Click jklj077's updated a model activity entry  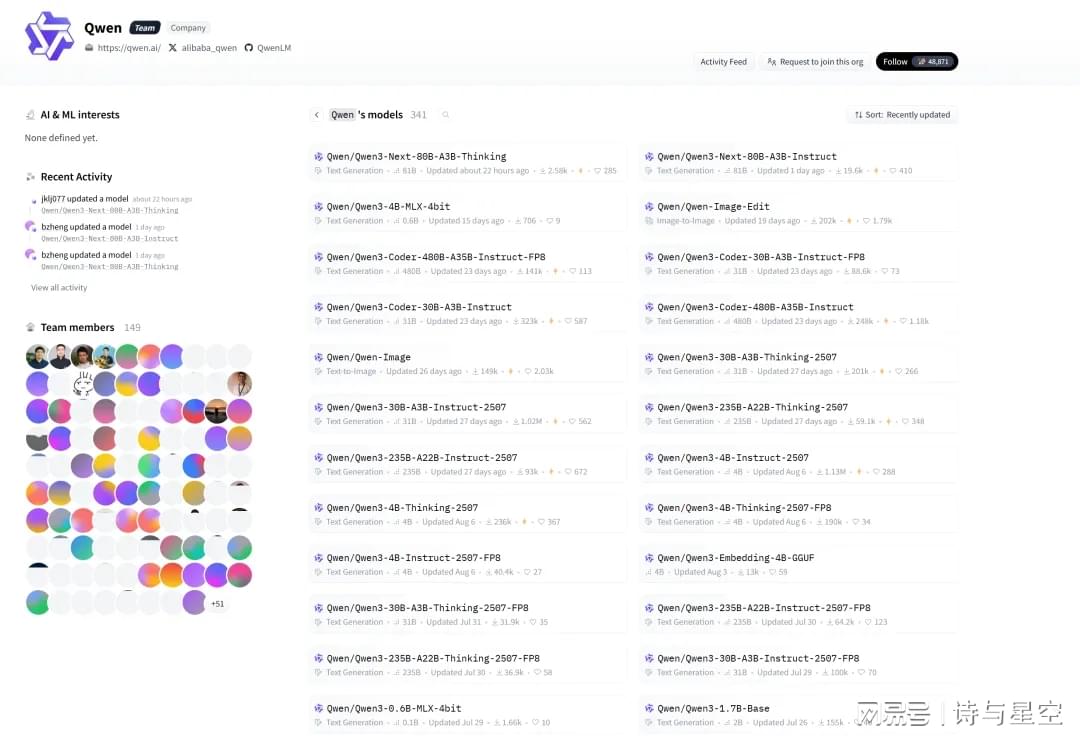pos(85,199)
